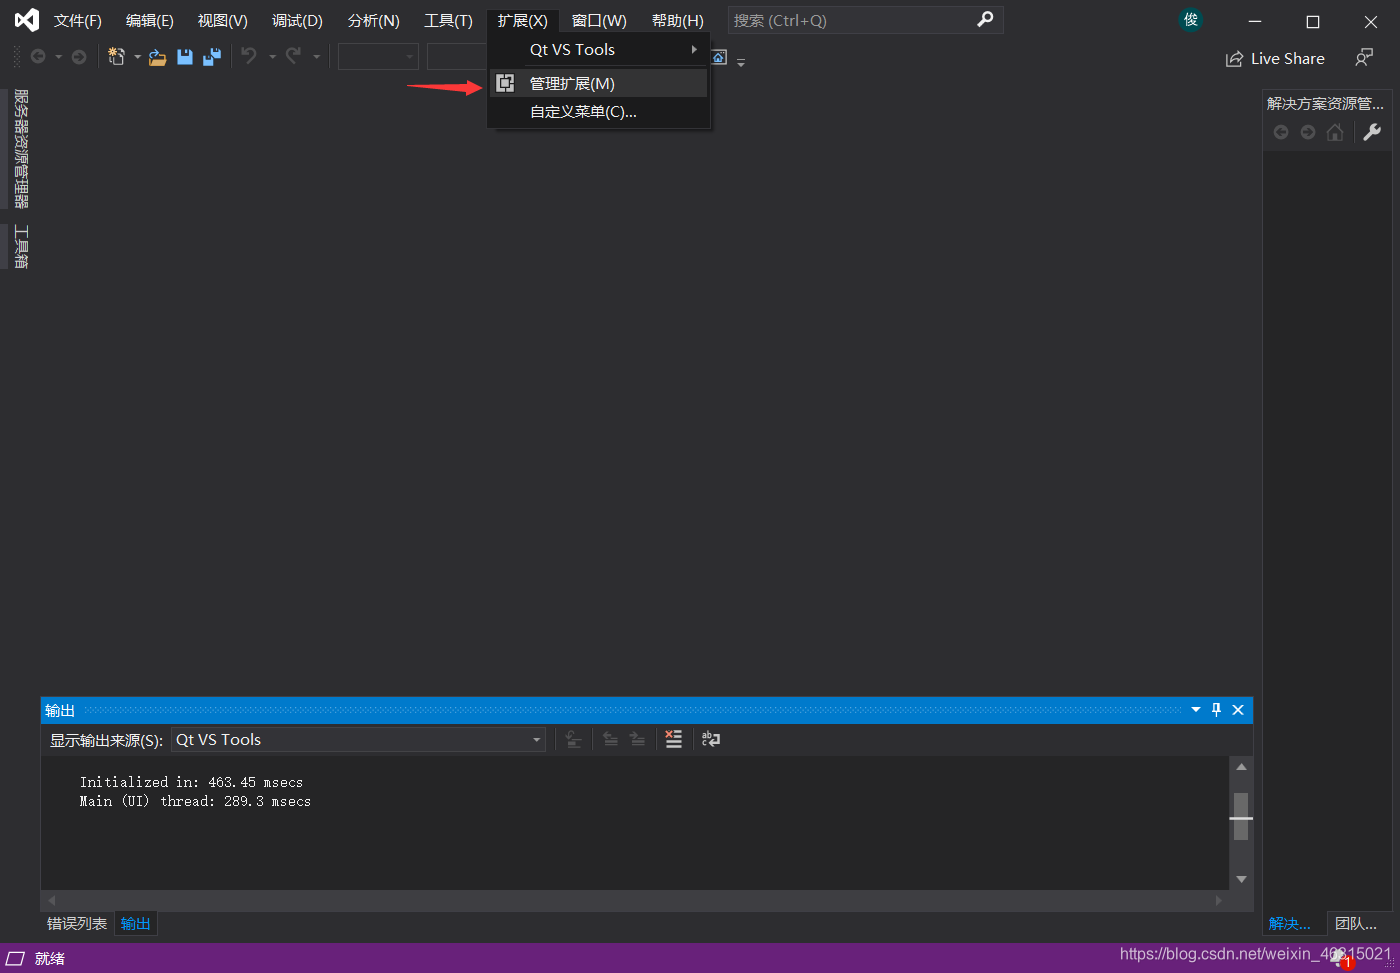Open the 工具(T) menu
The height and width of the screenshot is (973, 1400).
click(448, 21)
